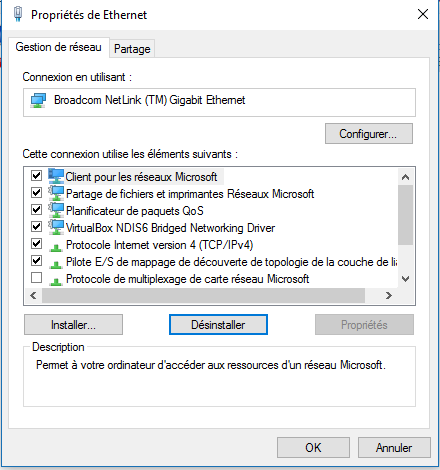Click the Installer... button
This screenshot has height=470, width=440.
[73, 325]
